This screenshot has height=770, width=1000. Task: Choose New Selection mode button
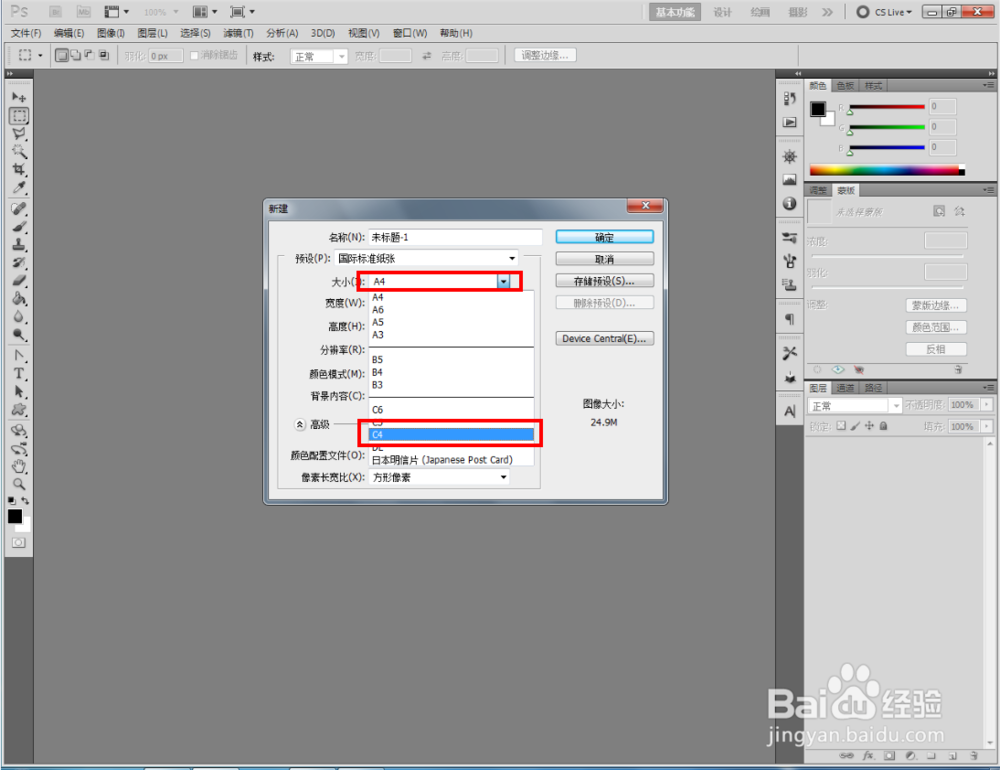61,56
